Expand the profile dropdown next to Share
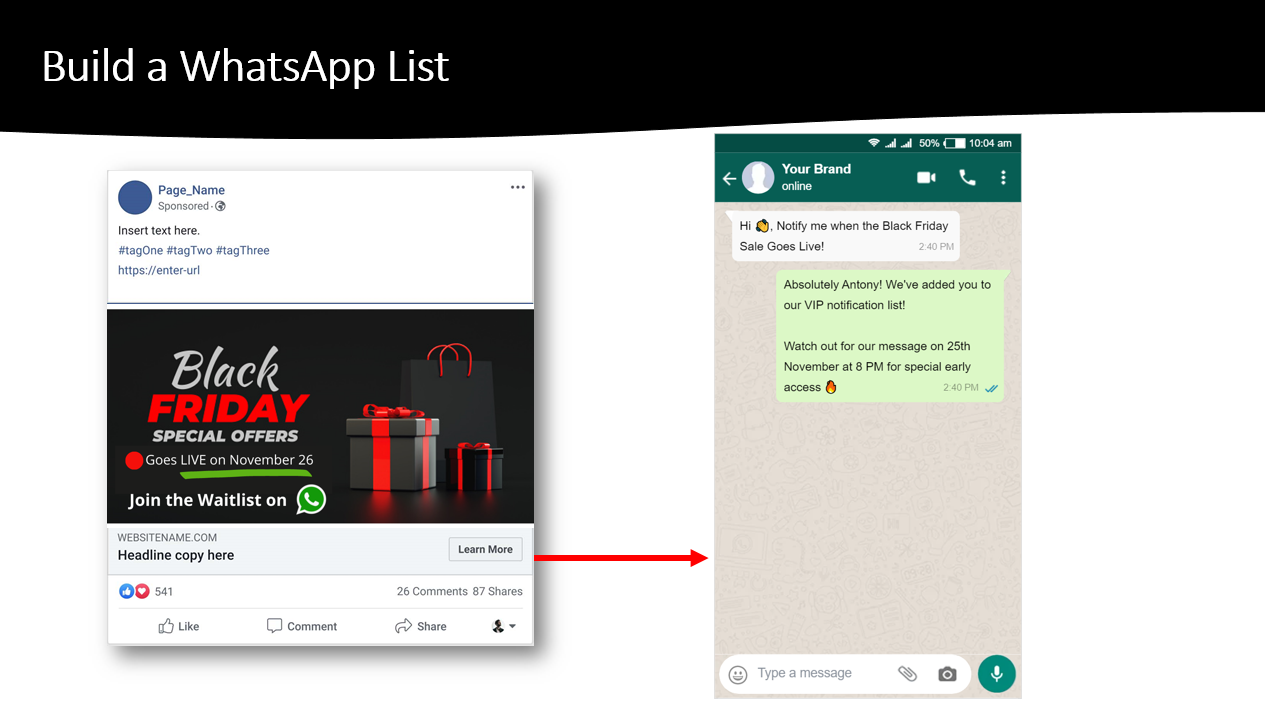This screenshot has width=1265, height=705. coord(504,626)
